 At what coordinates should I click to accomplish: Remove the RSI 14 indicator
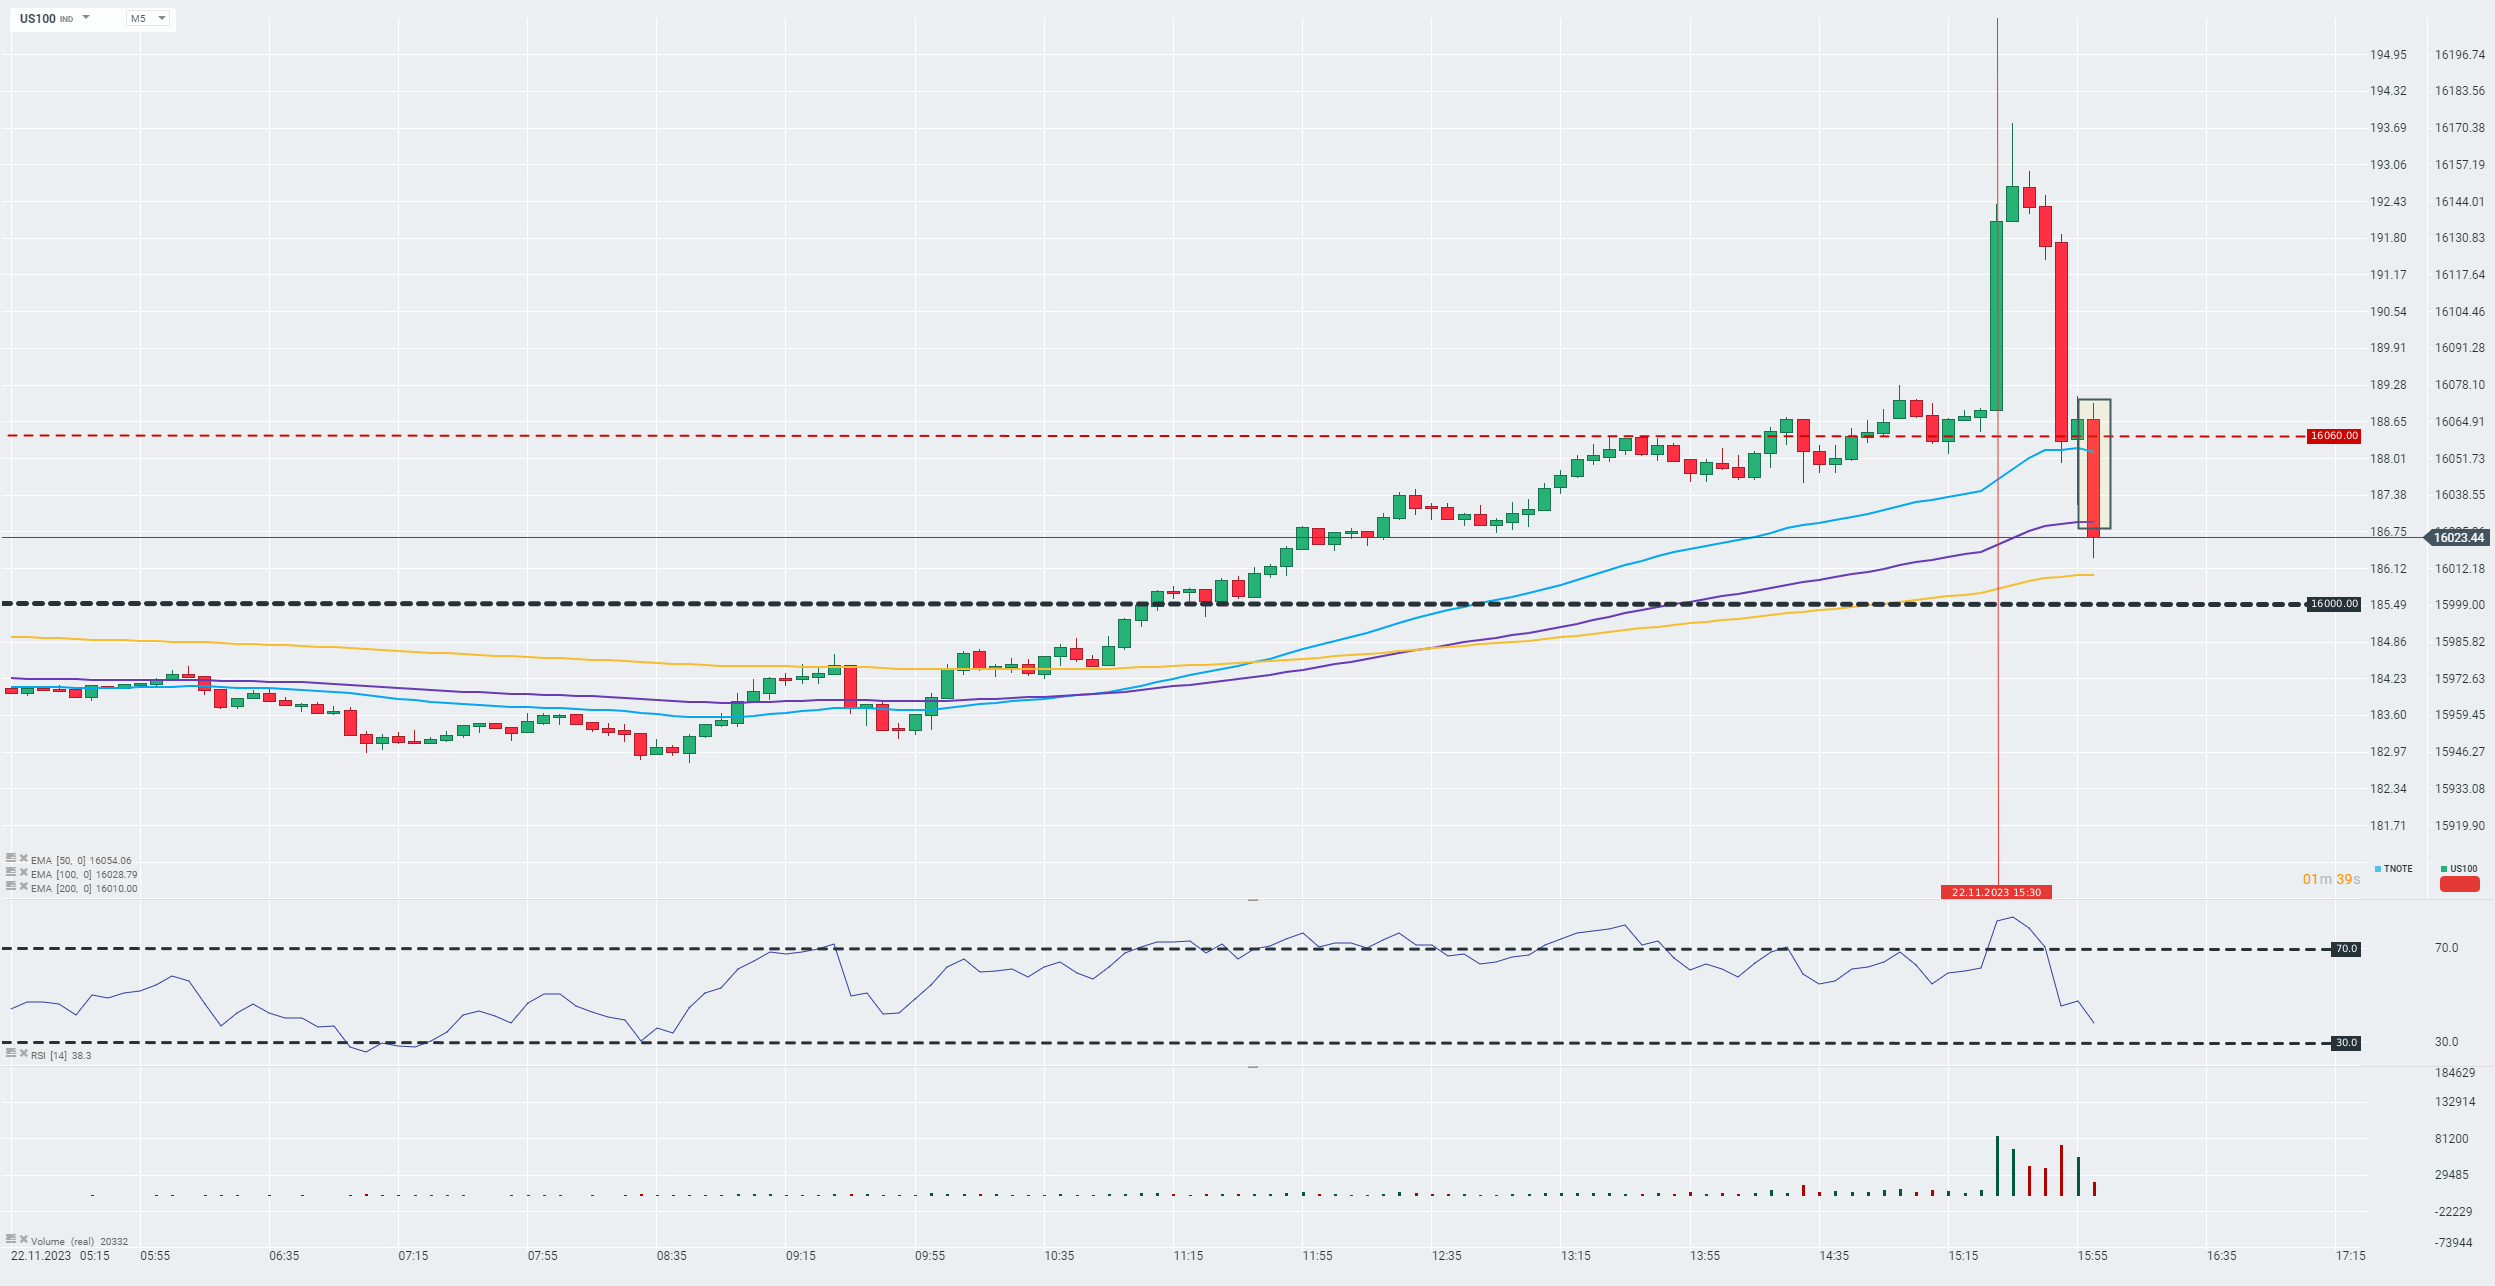pyautogui.click(x=23, y=1054)
